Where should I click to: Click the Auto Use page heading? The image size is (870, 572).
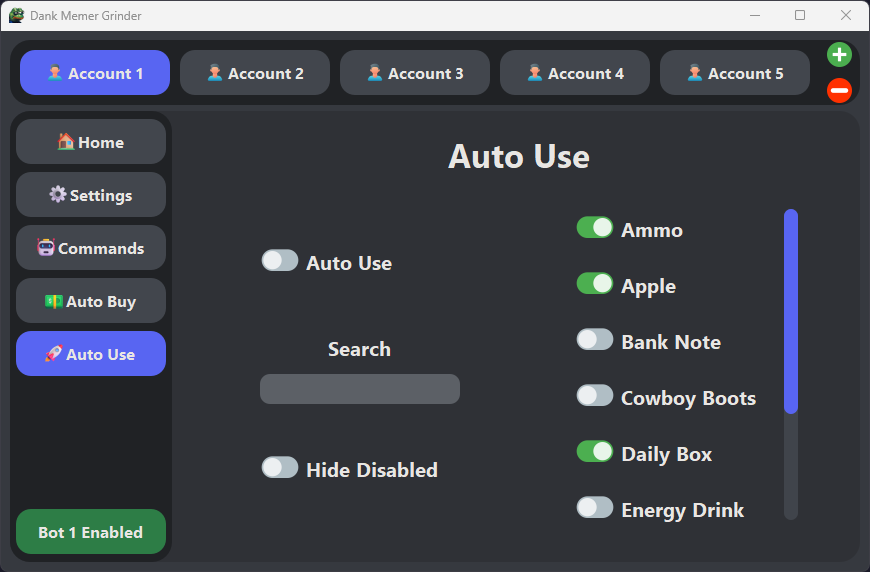pos(519,156)
